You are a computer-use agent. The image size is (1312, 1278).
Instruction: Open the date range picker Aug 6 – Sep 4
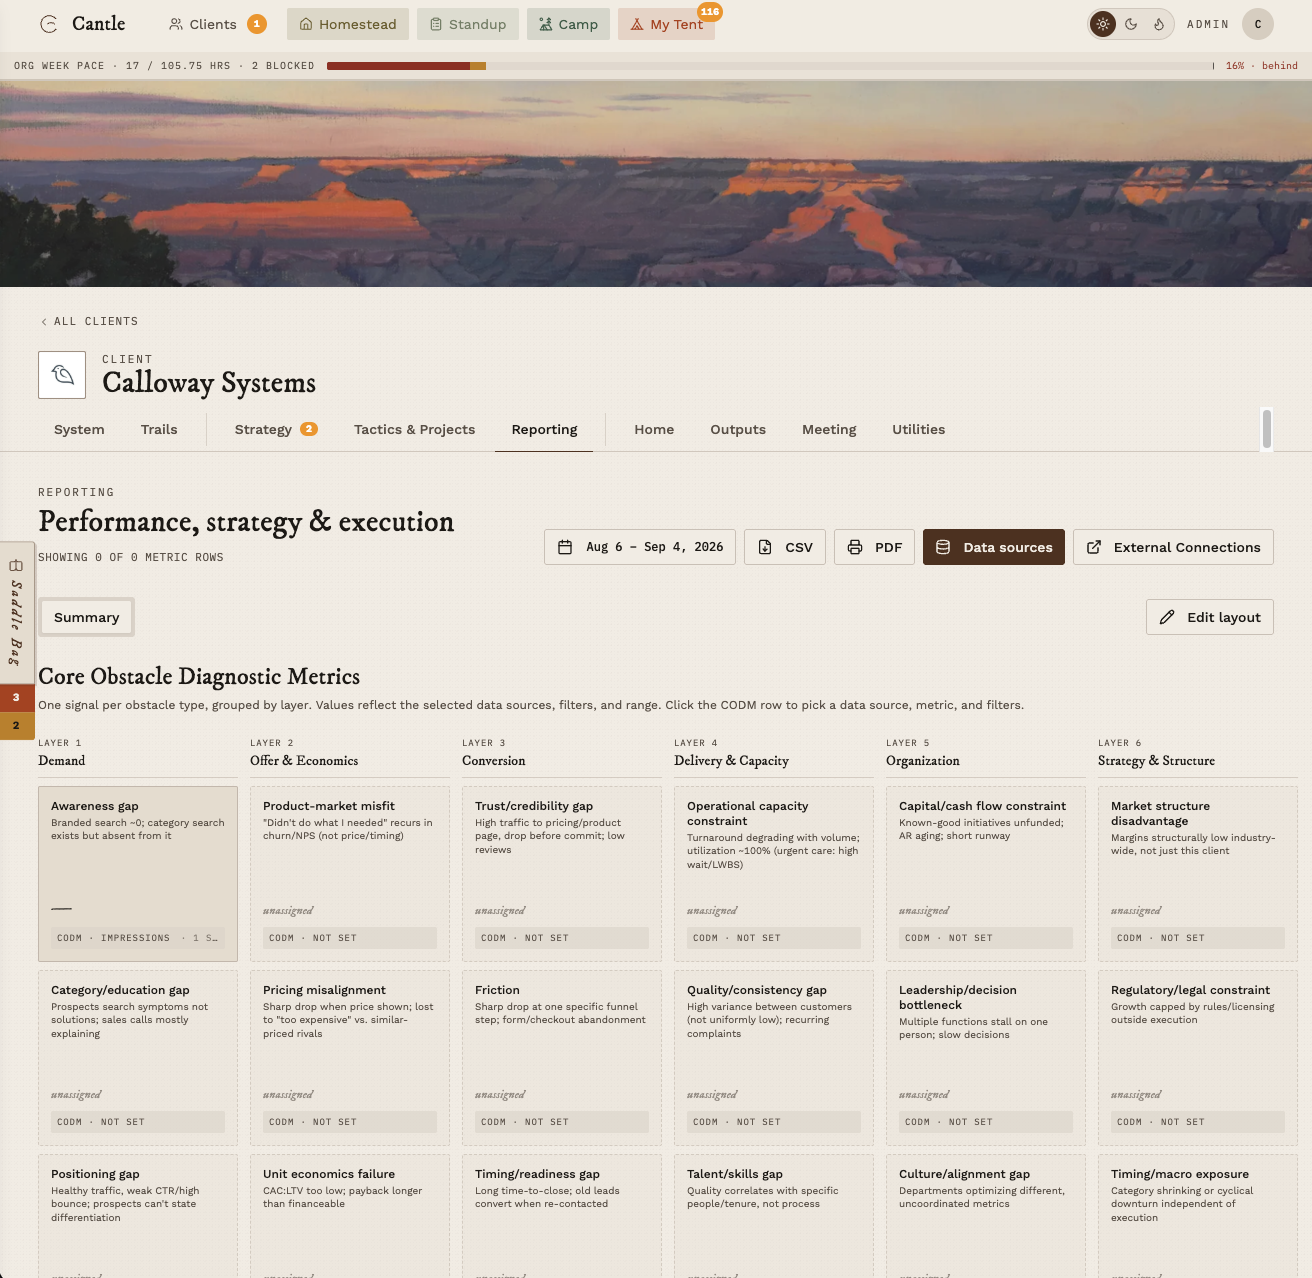640,547
